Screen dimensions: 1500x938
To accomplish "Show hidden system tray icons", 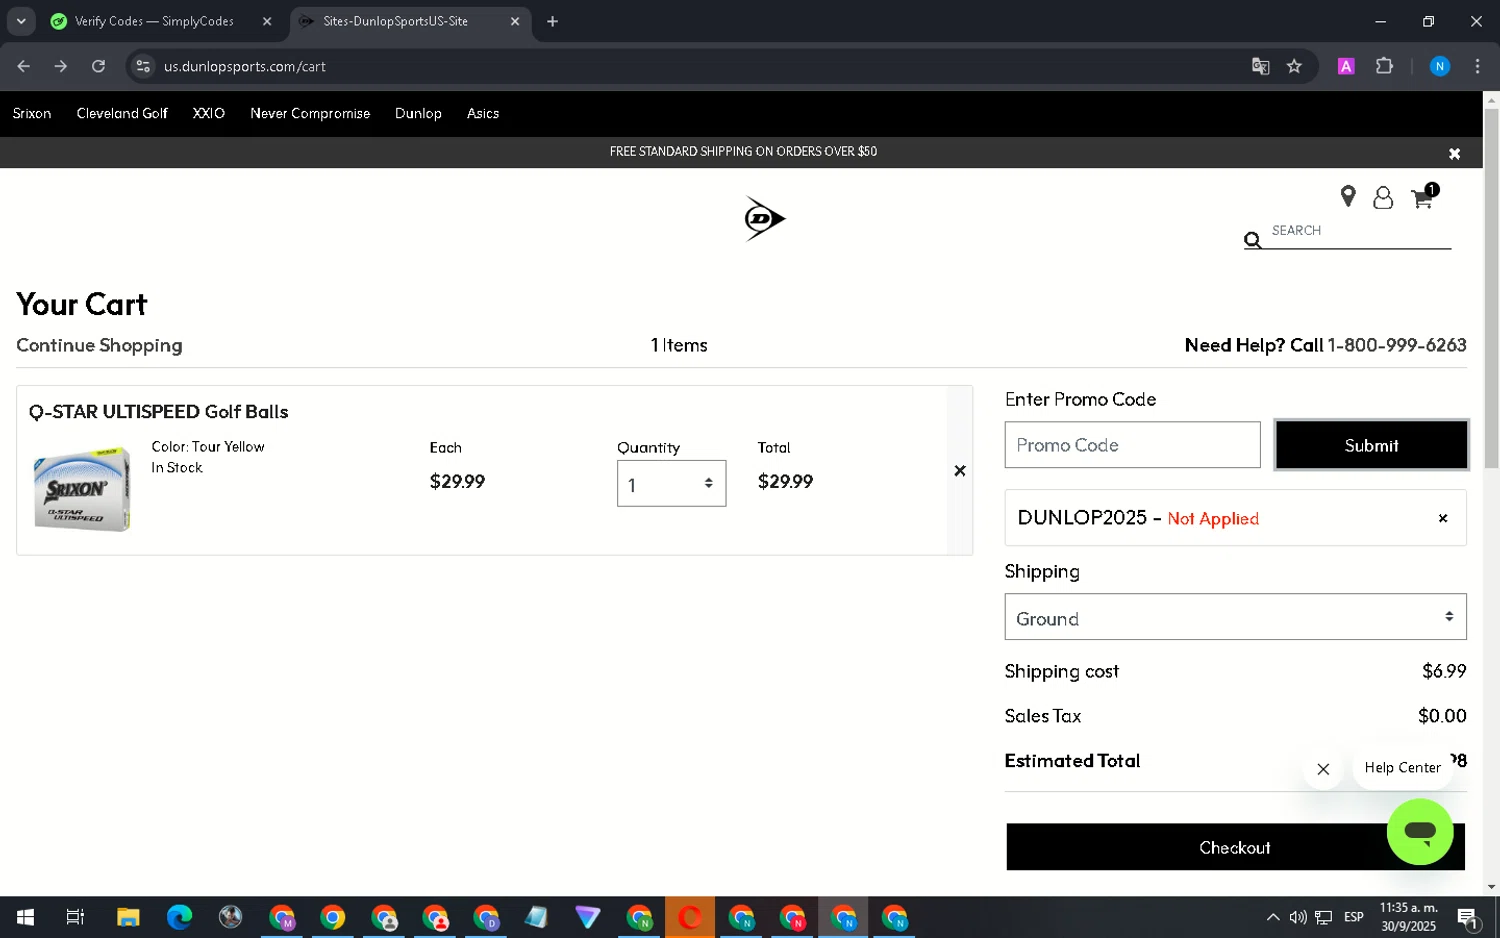I will 1272,917.
